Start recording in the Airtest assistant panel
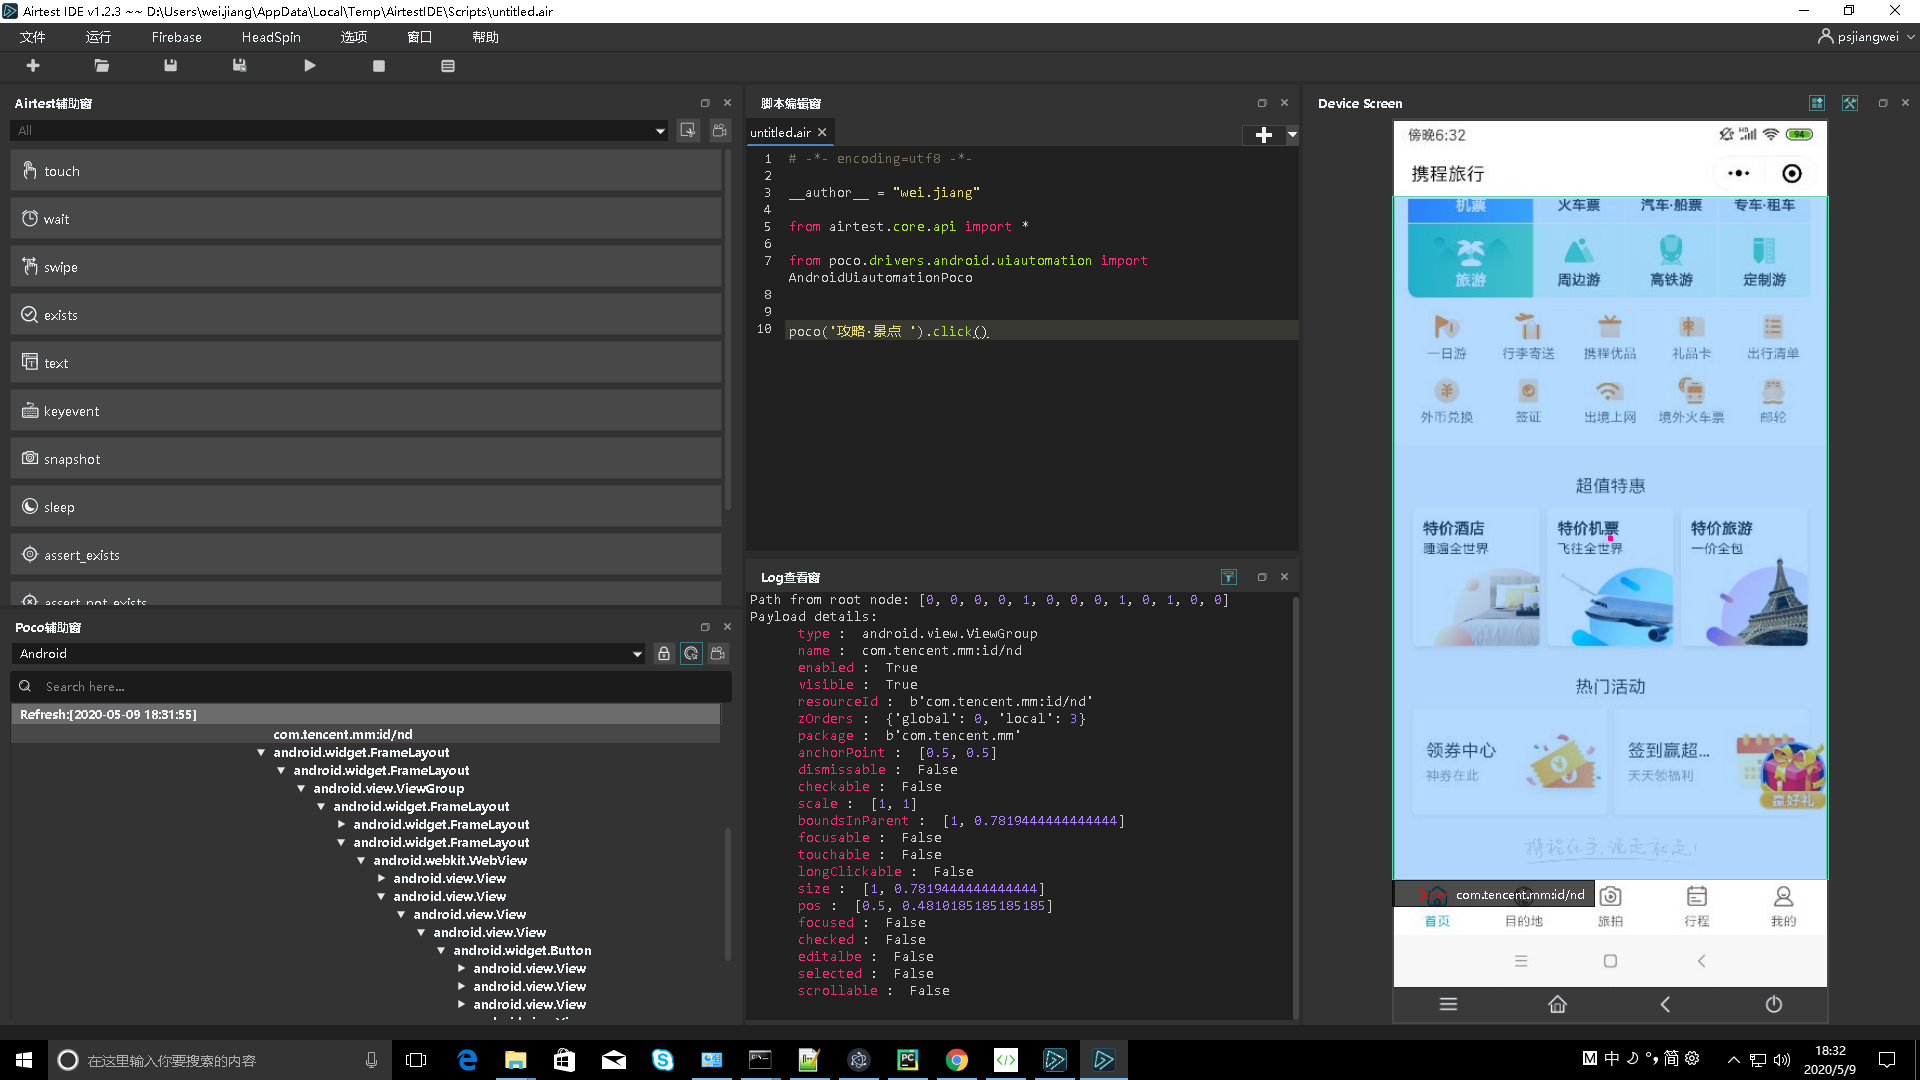 [x=719, y=130]
